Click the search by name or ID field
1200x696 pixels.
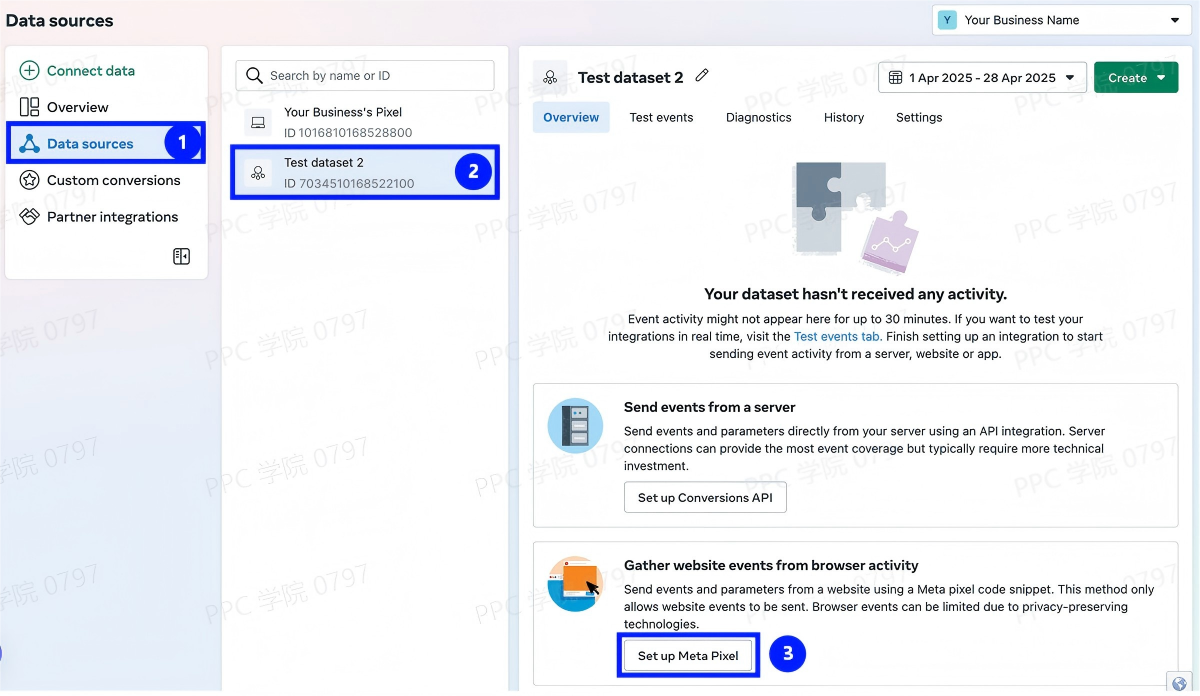coord(365,76)
